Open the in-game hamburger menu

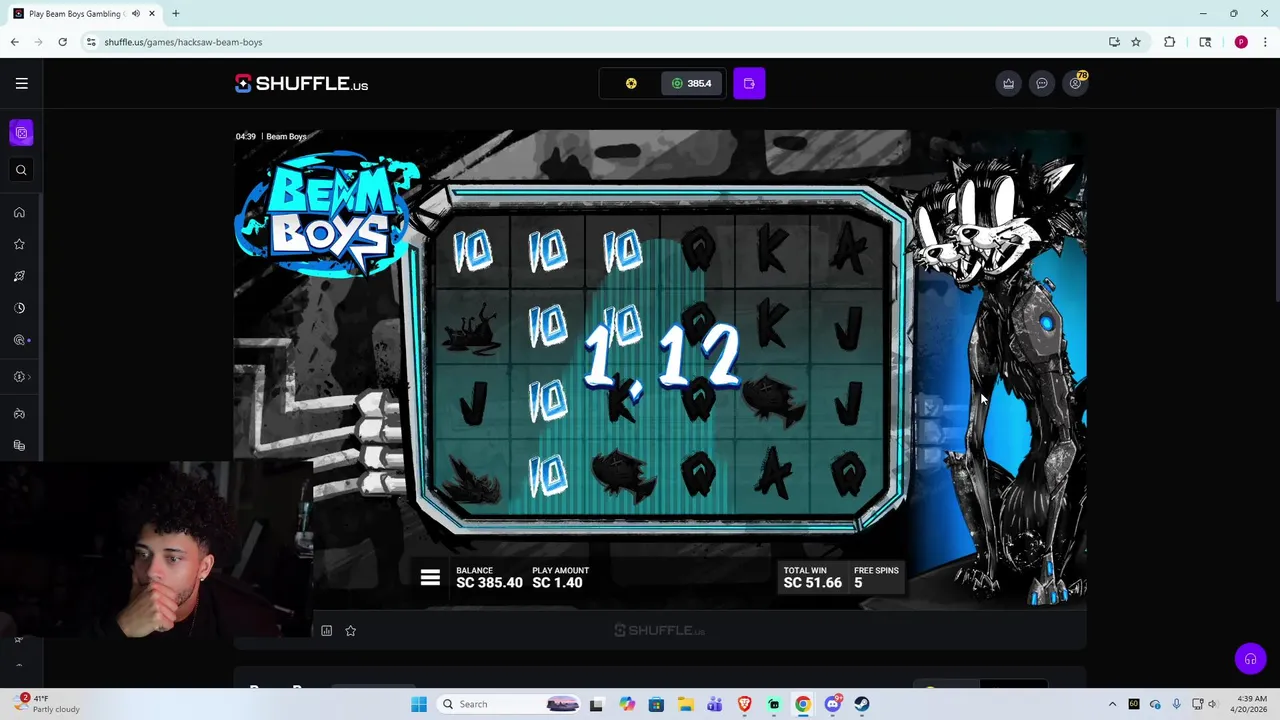(x=430, y=577)
